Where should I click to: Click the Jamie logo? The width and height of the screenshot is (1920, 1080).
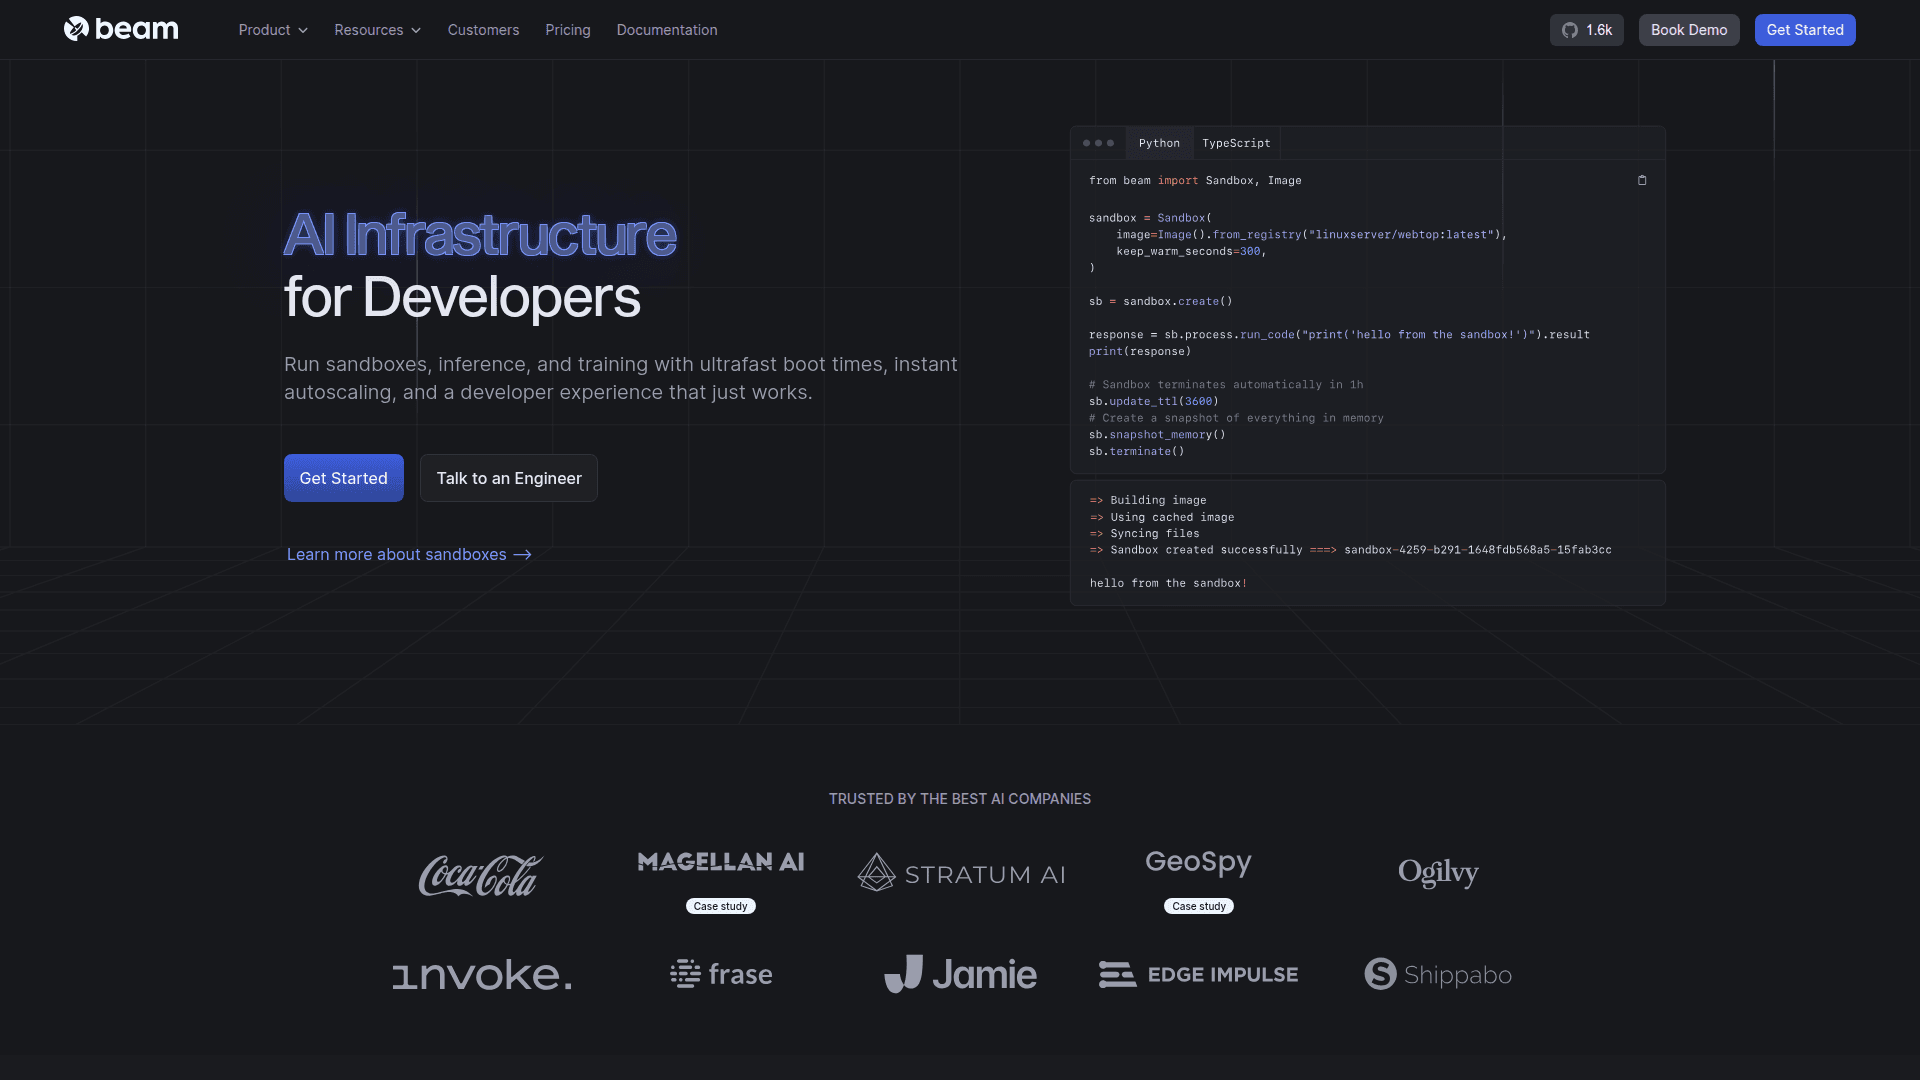[x=960, y=974]
